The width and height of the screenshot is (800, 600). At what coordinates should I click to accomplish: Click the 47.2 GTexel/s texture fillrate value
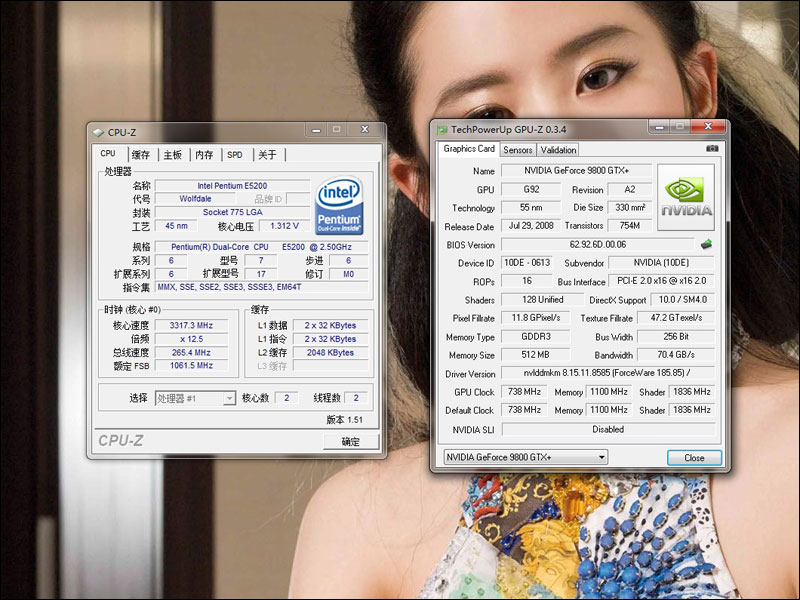(676, 318)
